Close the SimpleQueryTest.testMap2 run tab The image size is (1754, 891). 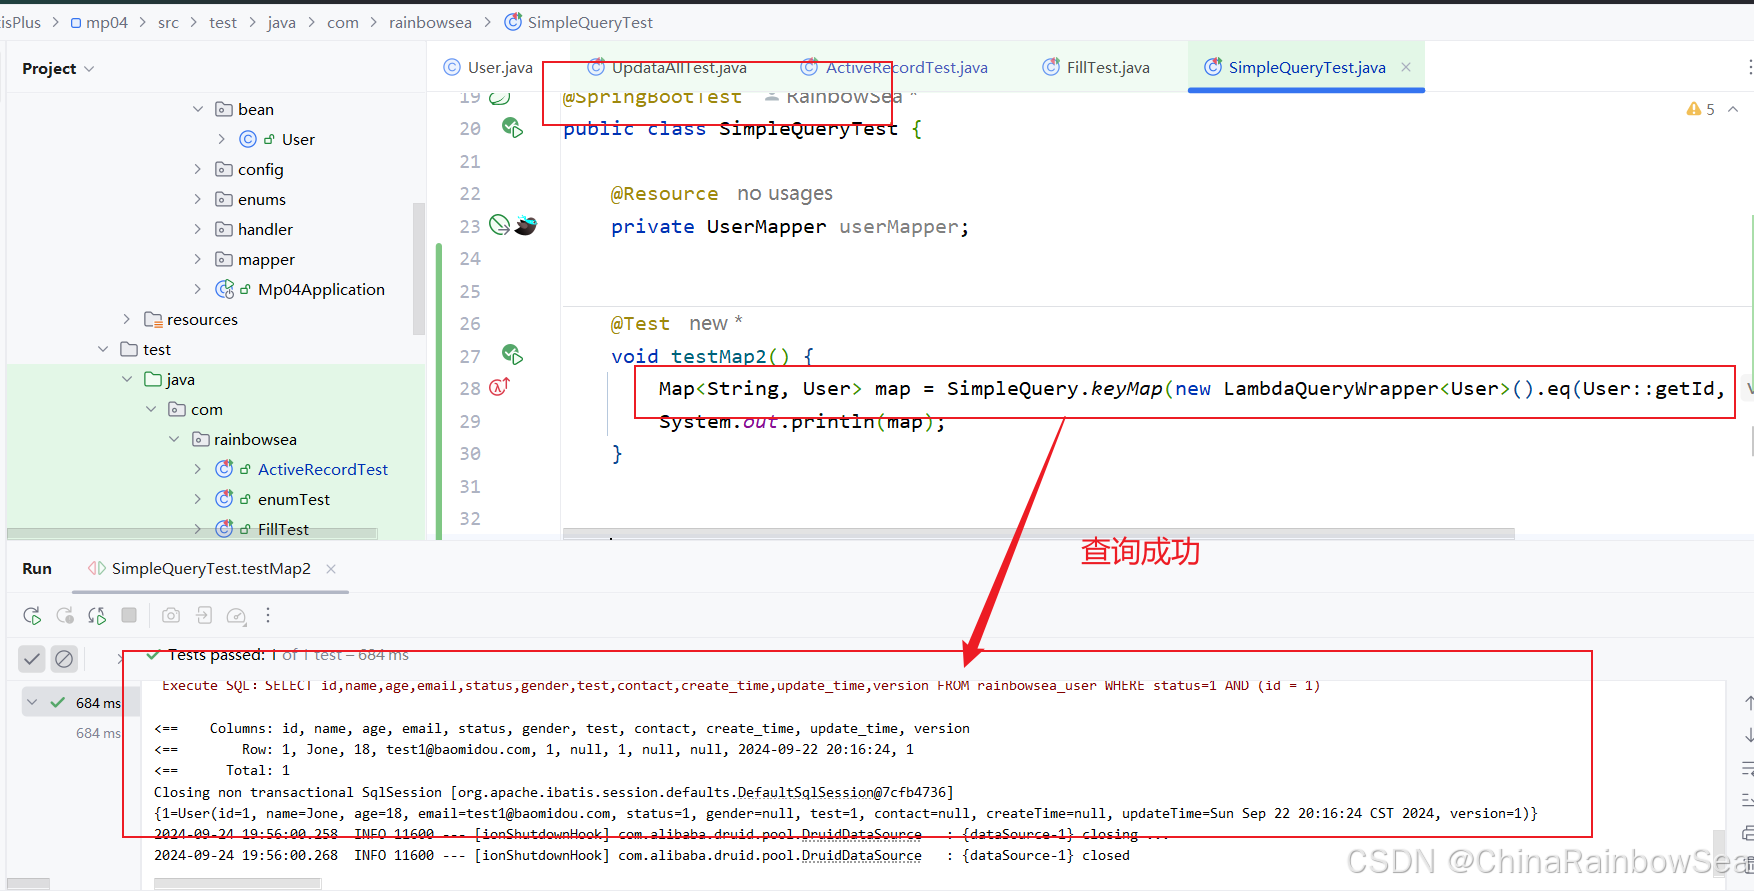[x=331, y=569]
